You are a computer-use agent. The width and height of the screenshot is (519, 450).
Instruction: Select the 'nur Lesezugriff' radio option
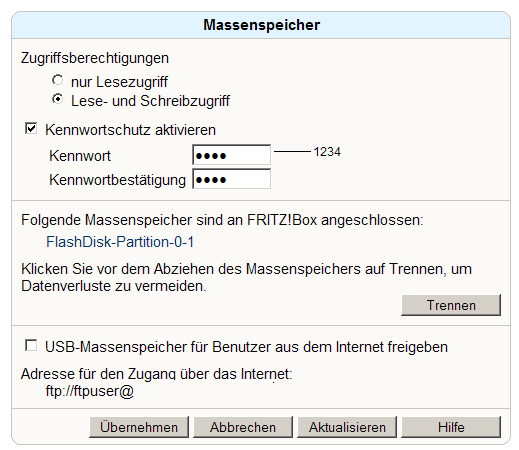click(57, 80)
